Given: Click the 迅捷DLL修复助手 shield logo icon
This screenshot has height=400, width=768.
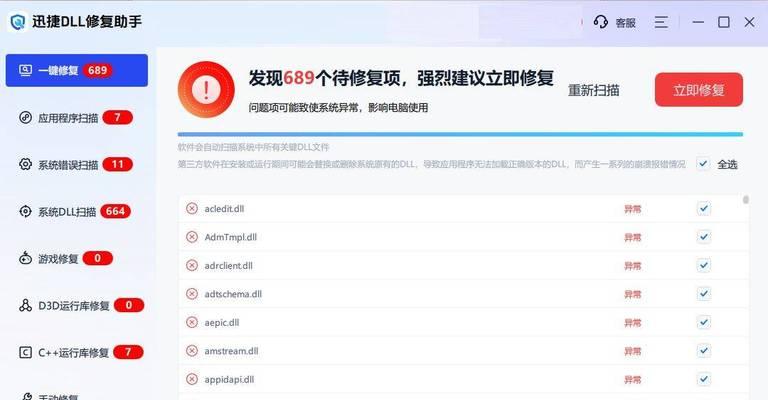Looking at the screenshot, I should pyautogui.click(x=18, y=22).
